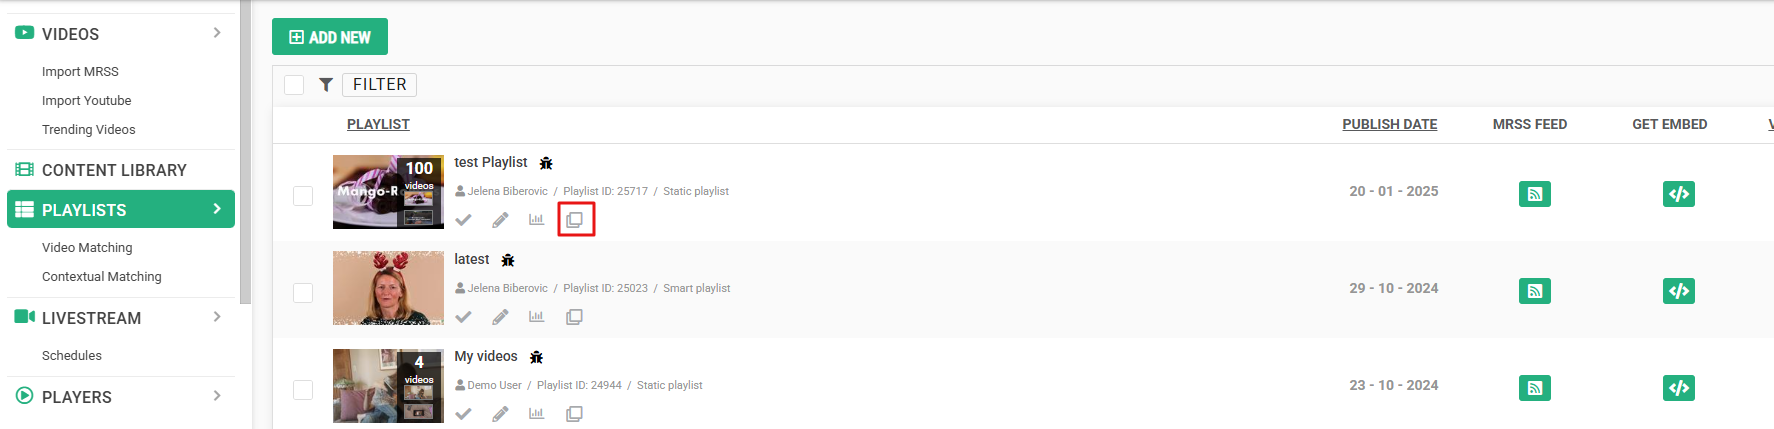Click the Add New button
Viewport: 1774px width, 429px height.
330,37
